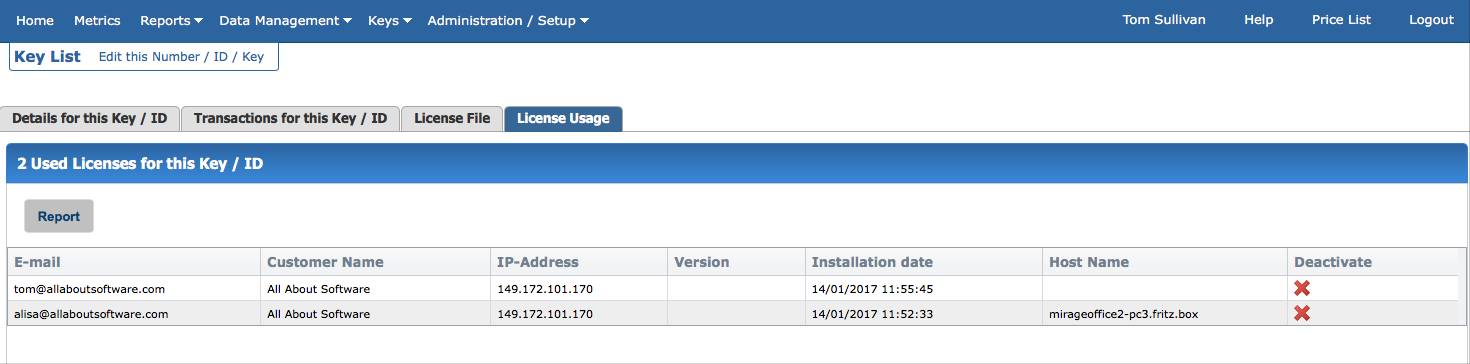
Task: Open Tom Sullivan user profile
Action: pos(1164,20)
